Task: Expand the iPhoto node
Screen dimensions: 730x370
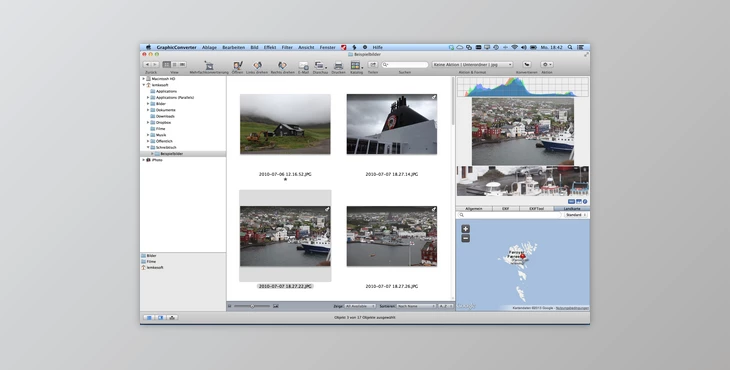Action: click(143, 160)
